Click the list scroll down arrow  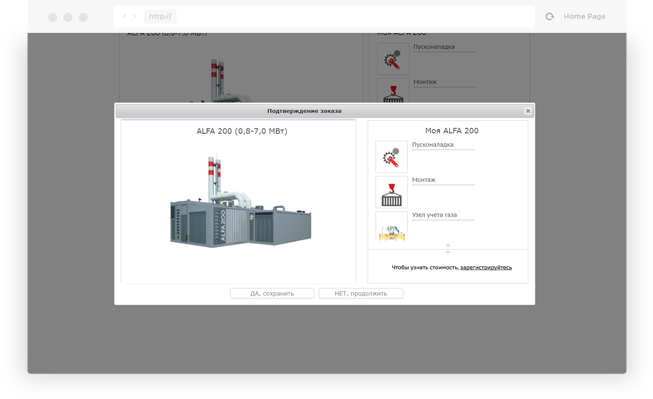click(448, 252)
